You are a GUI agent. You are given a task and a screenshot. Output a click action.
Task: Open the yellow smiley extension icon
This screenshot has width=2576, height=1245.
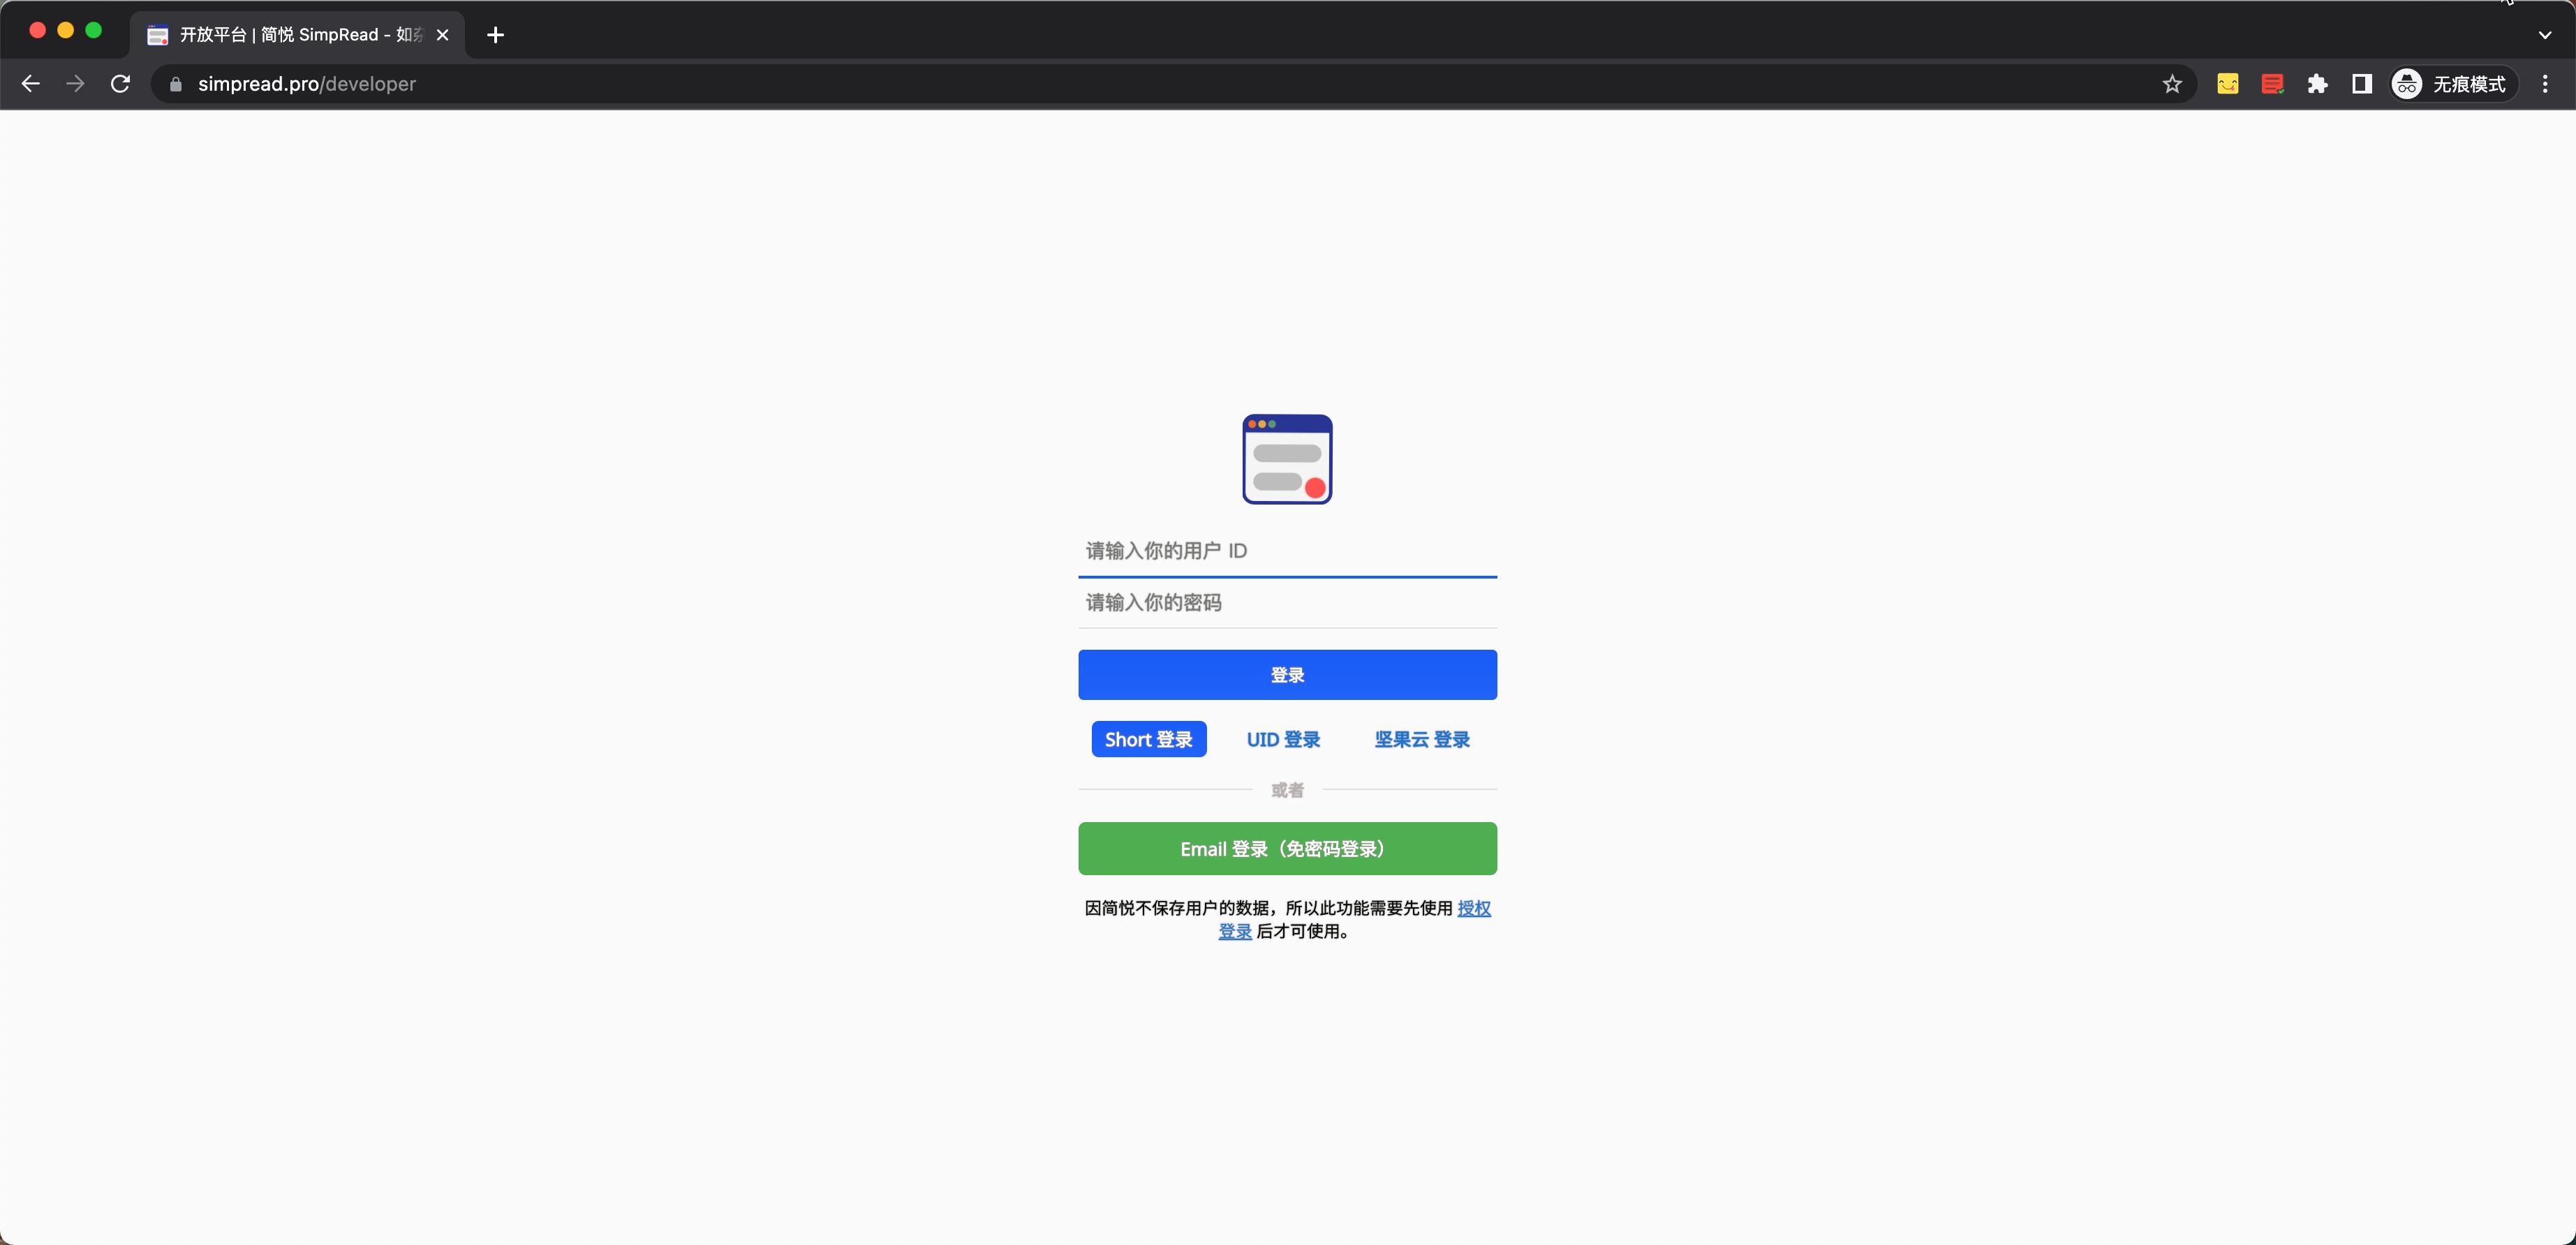[x=2227, y=84]
